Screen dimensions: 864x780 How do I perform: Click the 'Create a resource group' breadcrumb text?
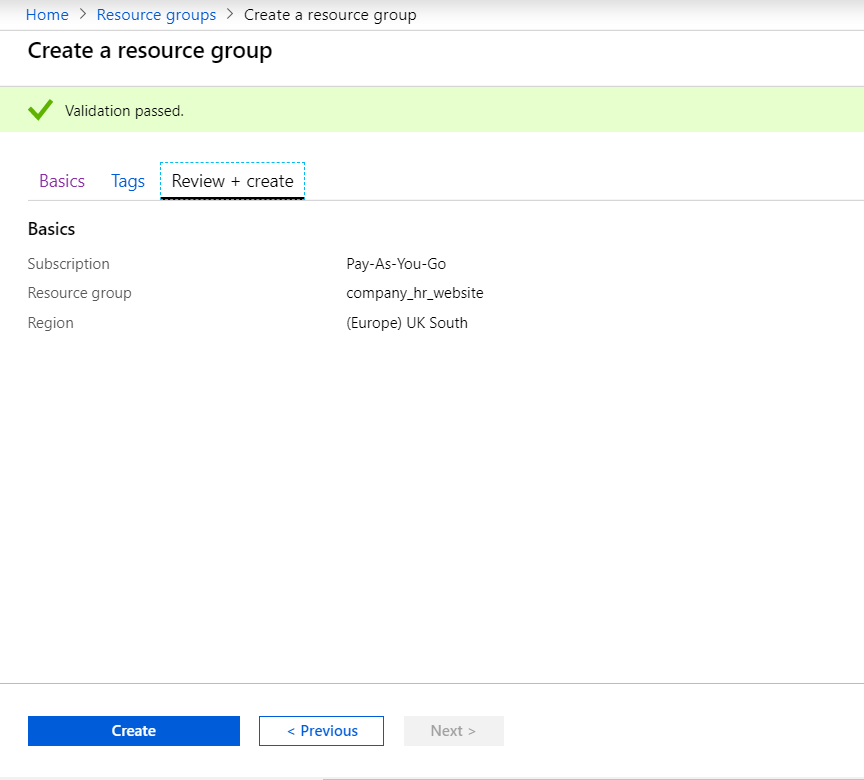330,15
